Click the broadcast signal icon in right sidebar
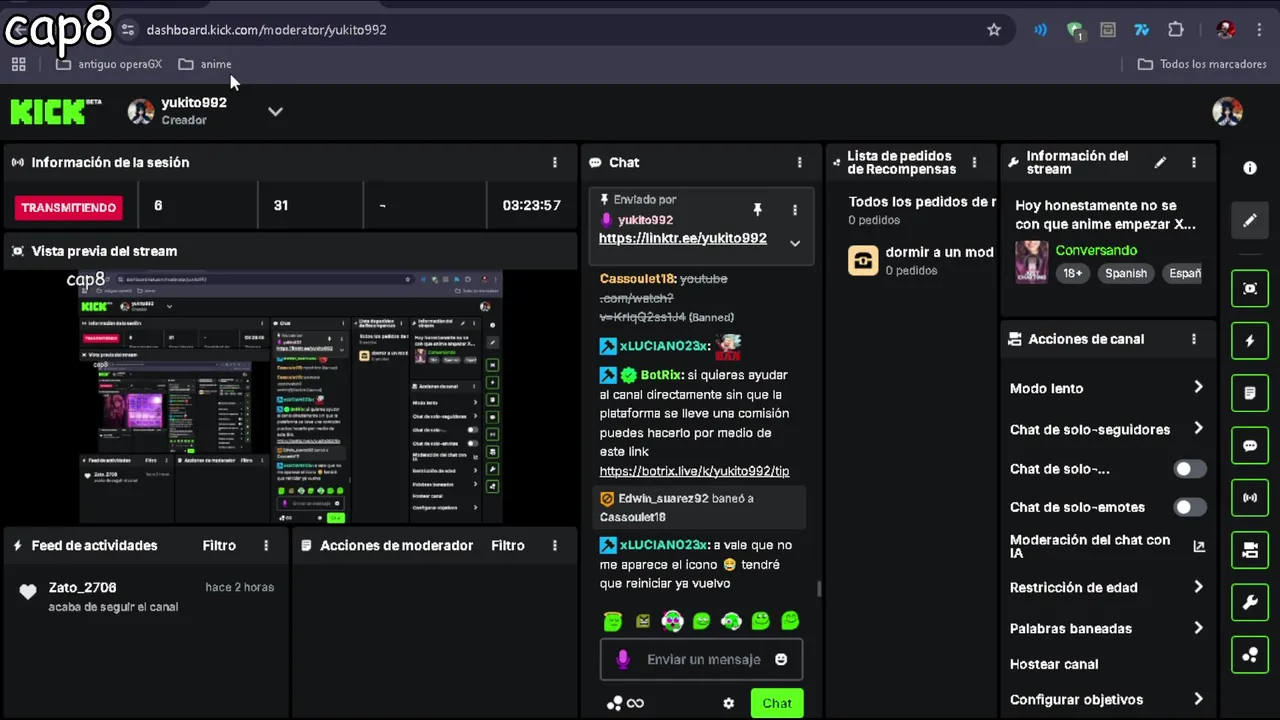Image resolution: width=1280 pixels, height=720 pixels. [x=1250, y=497]
